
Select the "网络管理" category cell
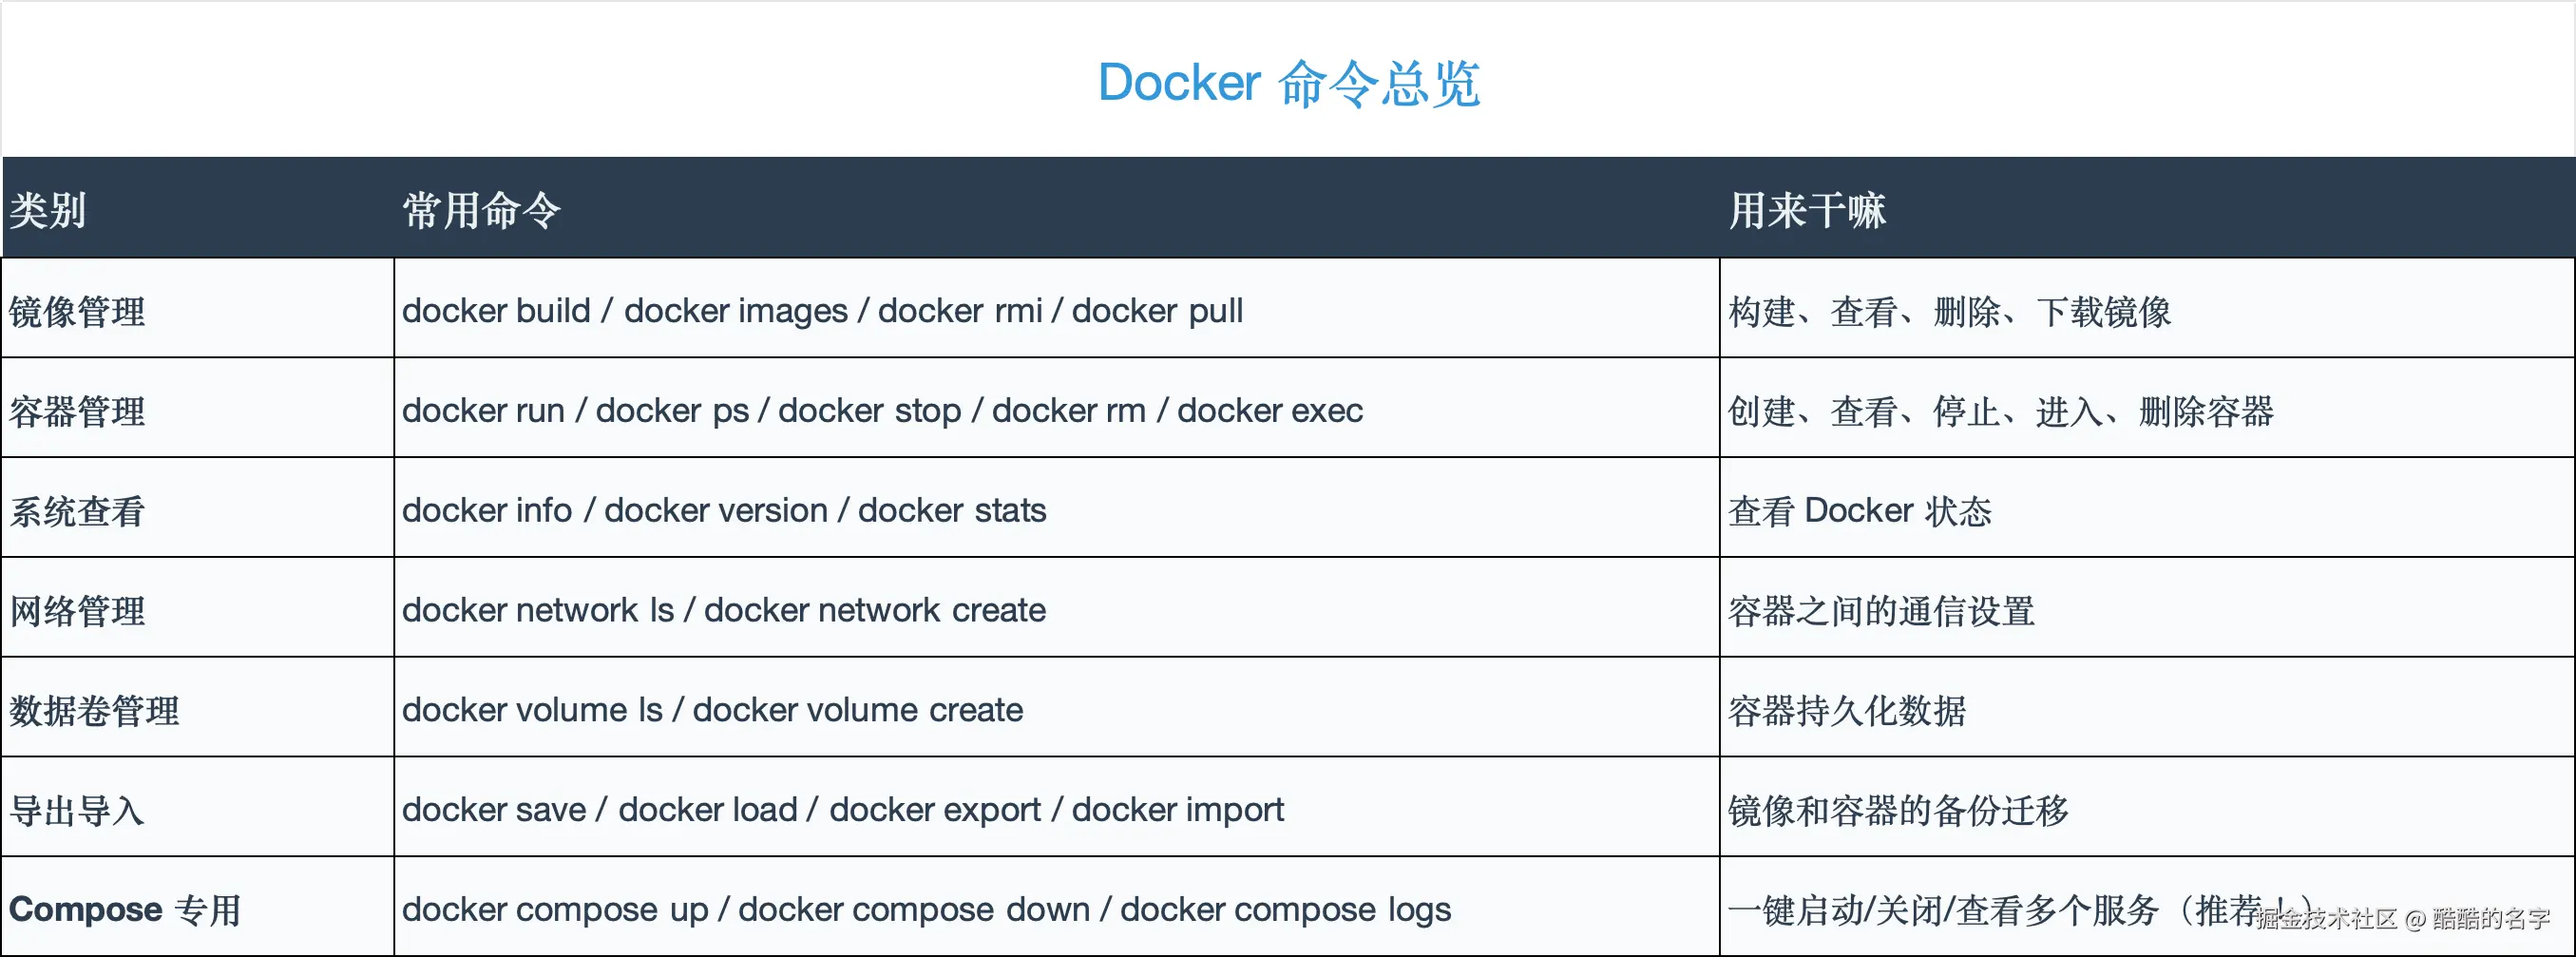tap(78, 610)
